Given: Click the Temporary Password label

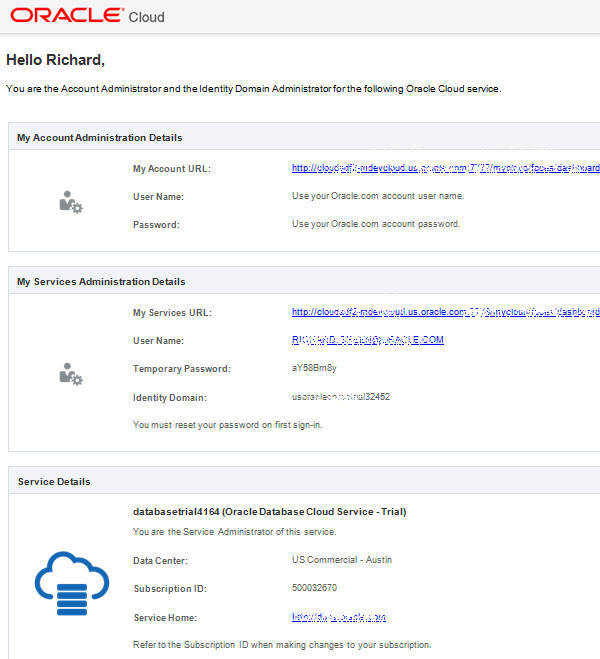Looking at the screenshot, I should tap(182, 369).
